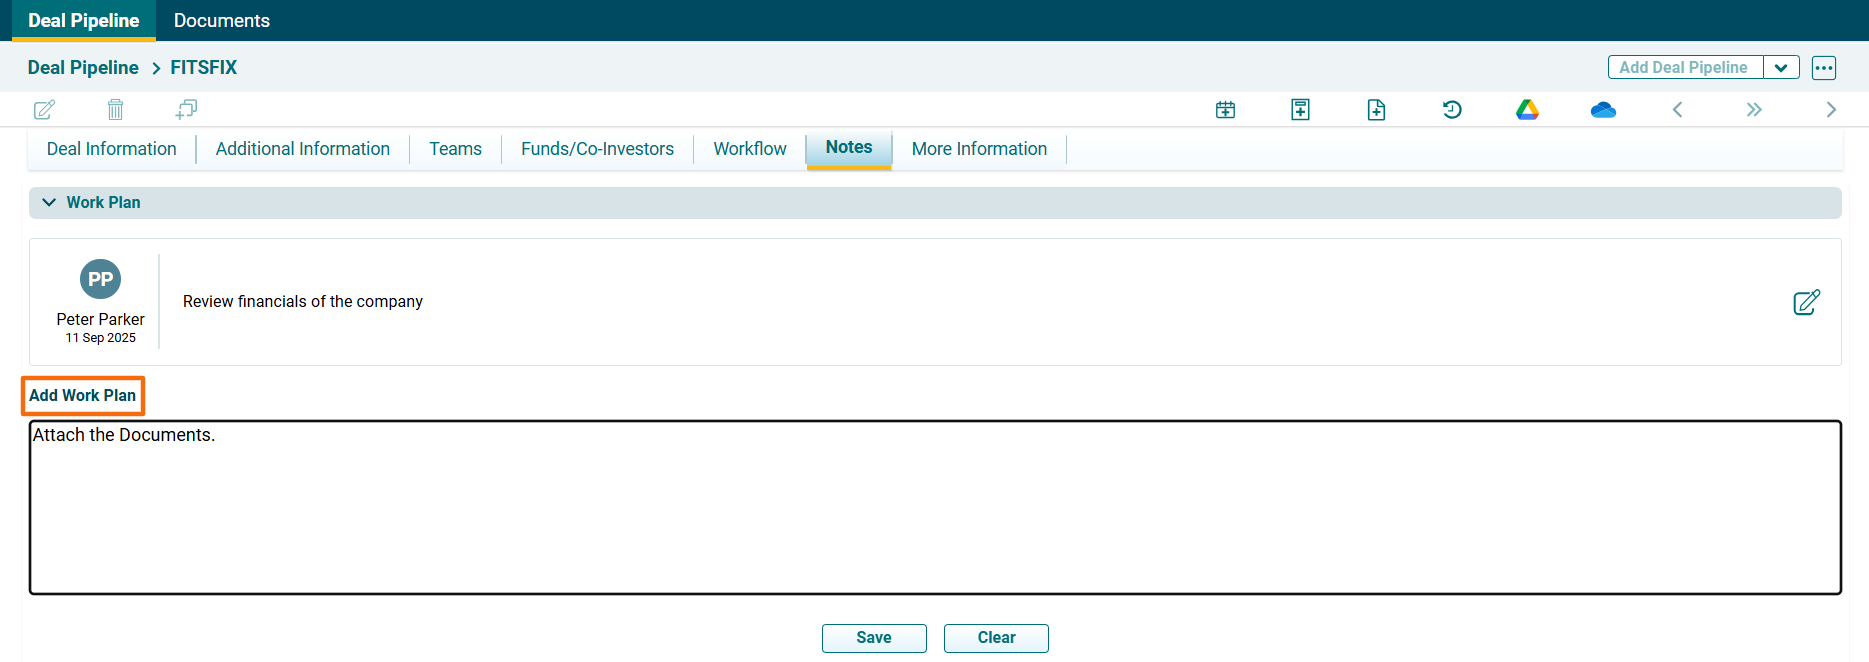Screen dimensions: 1869x662
Task: Open the Add Deal Pipeline dropdown arrow
Action: 1781,68
